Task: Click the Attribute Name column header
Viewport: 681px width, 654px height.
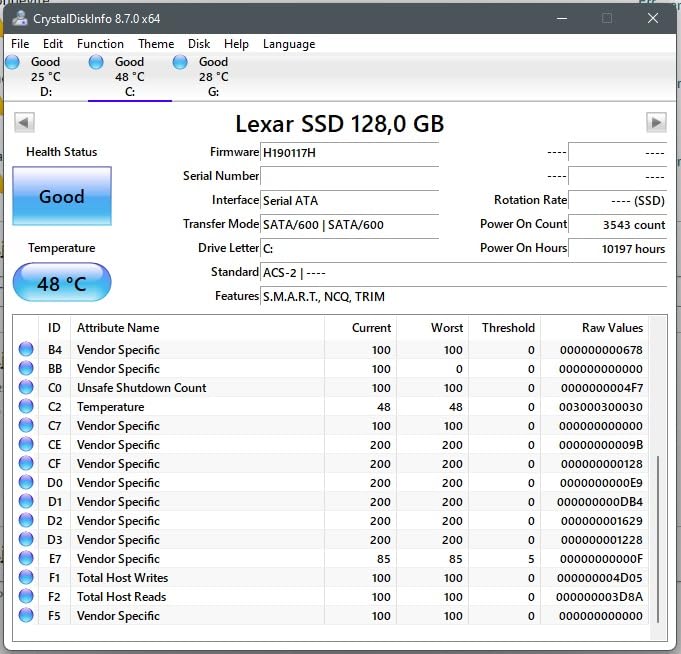Action: 198,328
